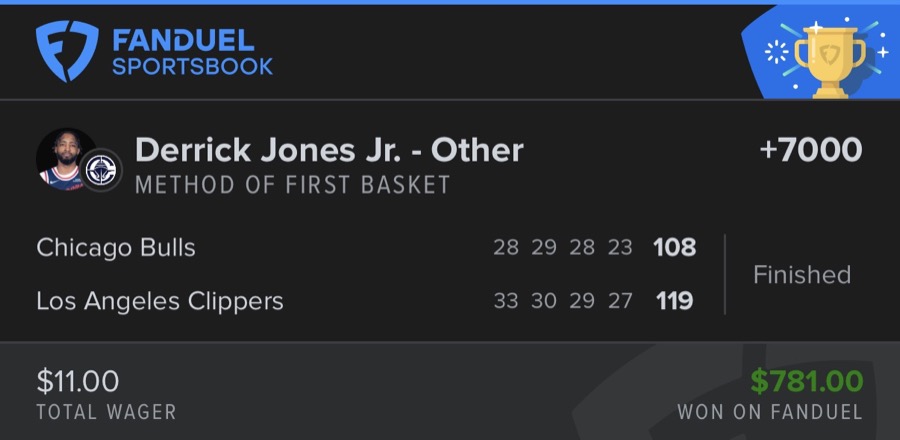The width and height of the screenshot is (900, 440).
Task: Tap the green $781.00 winnings amount
Action: click(807, 381)
